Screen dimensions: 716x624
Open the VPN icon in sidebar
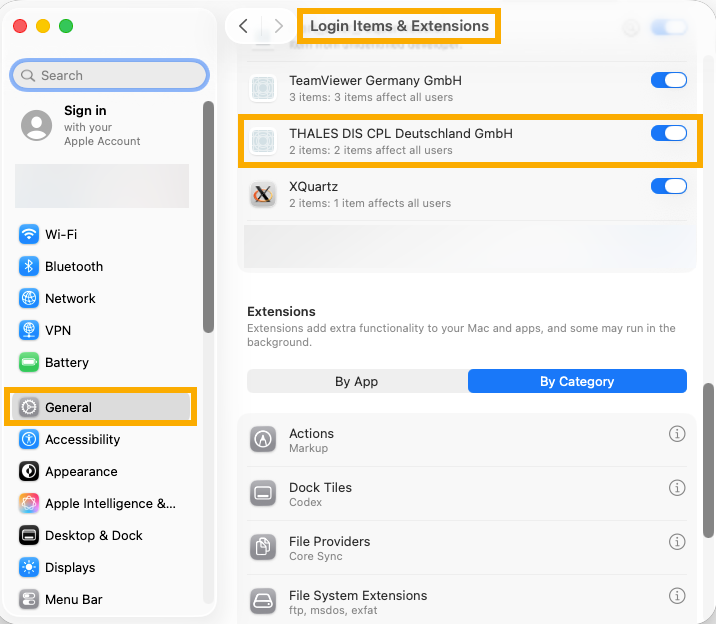pos(29,330)
